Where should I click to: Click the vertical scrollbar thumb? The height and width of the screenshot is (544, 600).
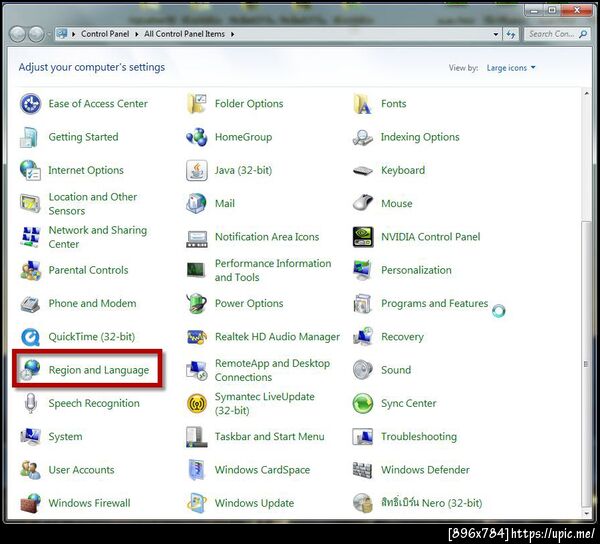586,363
